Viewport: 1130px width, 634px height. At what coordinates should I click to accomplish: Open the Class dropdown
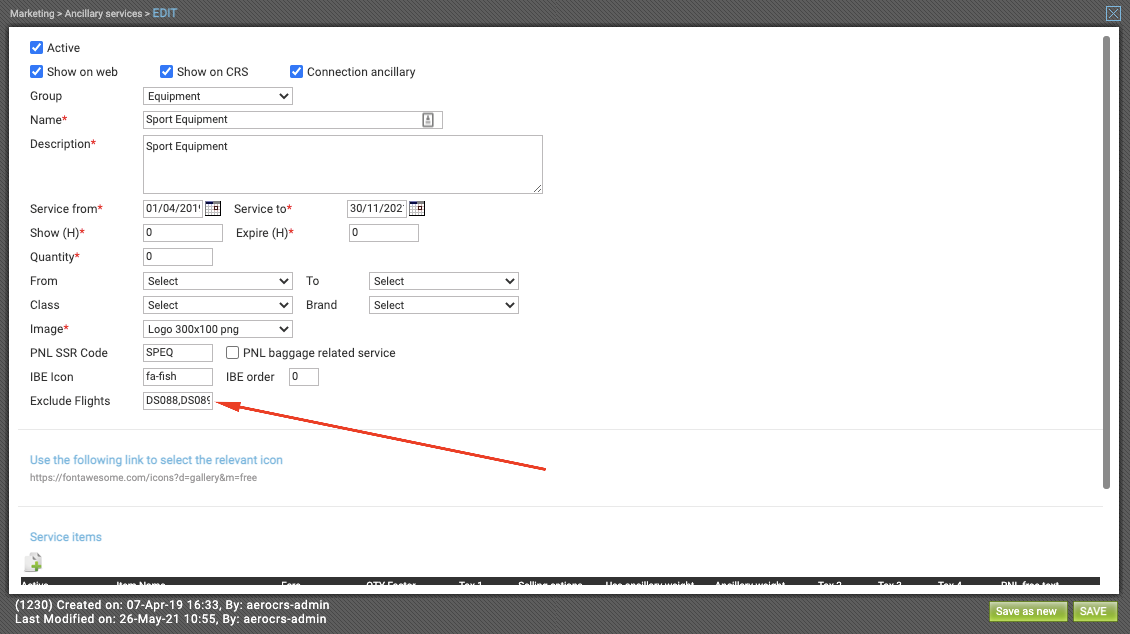[218, 305]
